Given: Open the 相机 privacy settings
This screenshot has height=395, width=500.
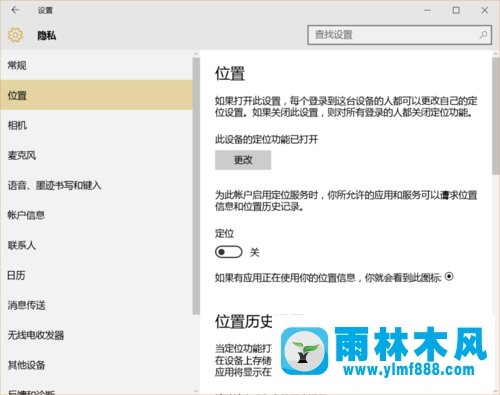Looking at the screenshot, I should 97,125.
